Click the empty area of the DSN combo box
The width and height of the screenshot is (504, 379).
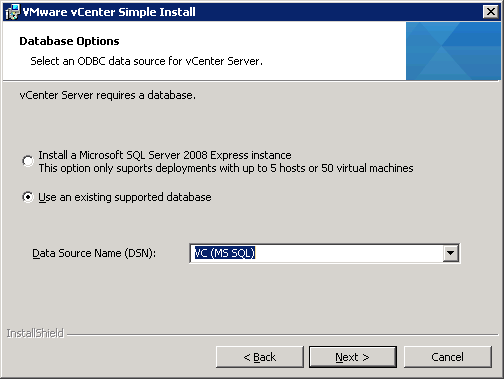(x=349, y=253)
